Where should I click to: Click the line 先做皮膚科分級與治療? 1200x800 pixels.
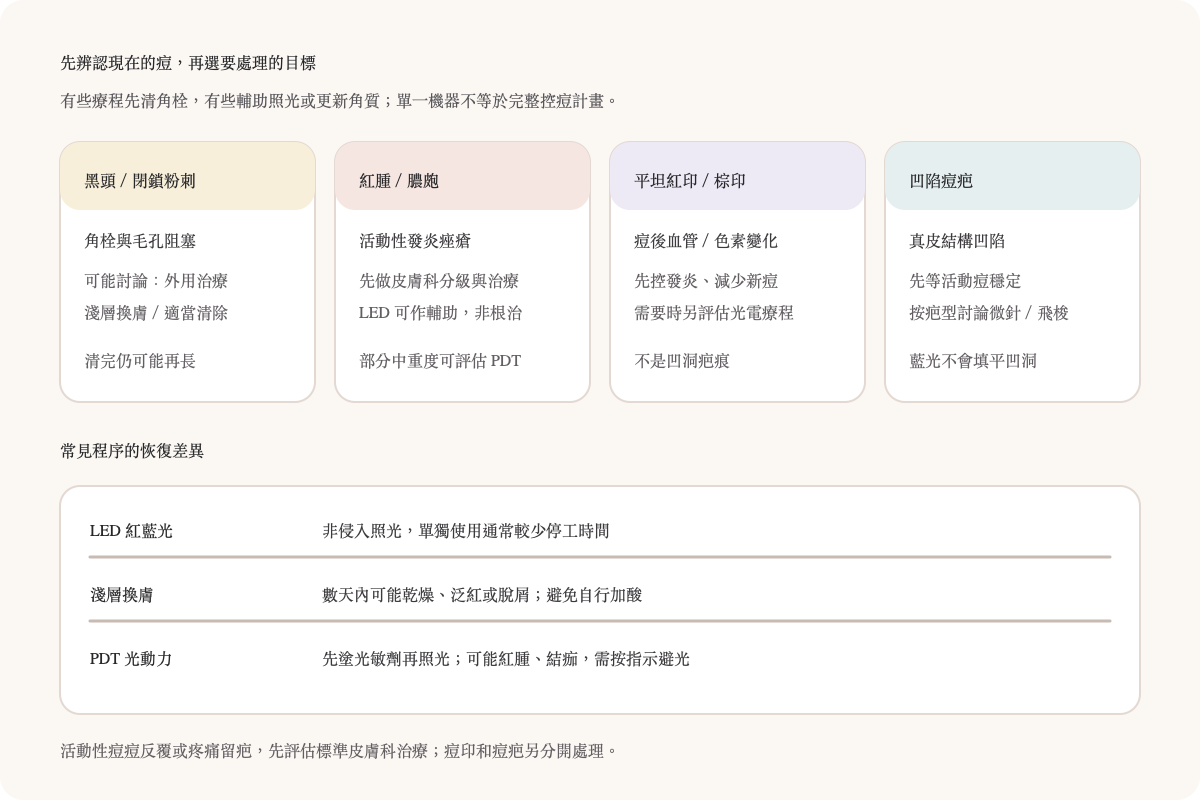tap(440, 281)
